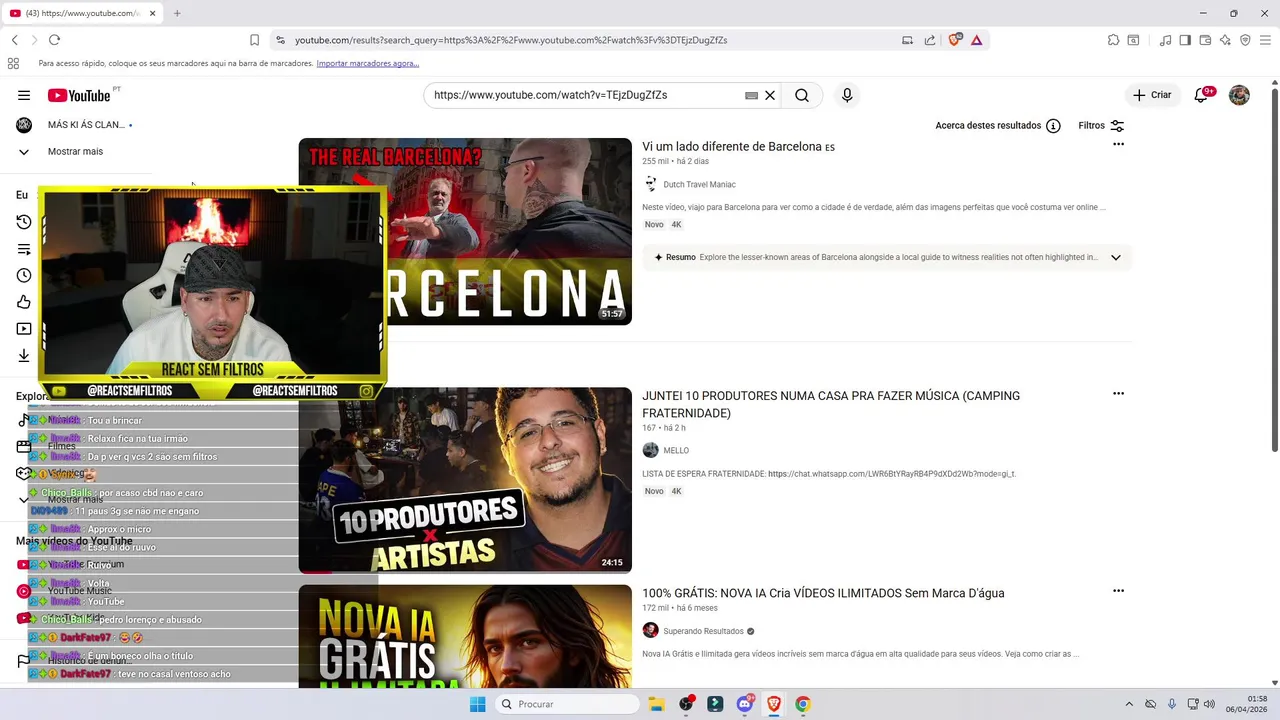Play the Nova IA Grátis thumbnail

tap(465, 636)
